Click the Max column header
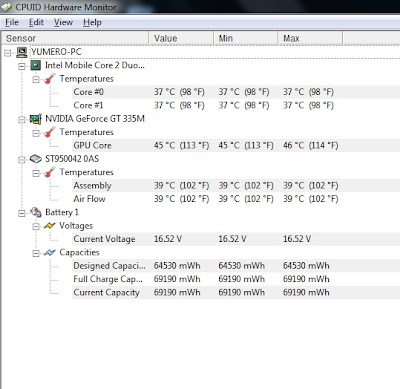Screen dimensions: 400x389 pyautogui.click(x=310, y=38)
